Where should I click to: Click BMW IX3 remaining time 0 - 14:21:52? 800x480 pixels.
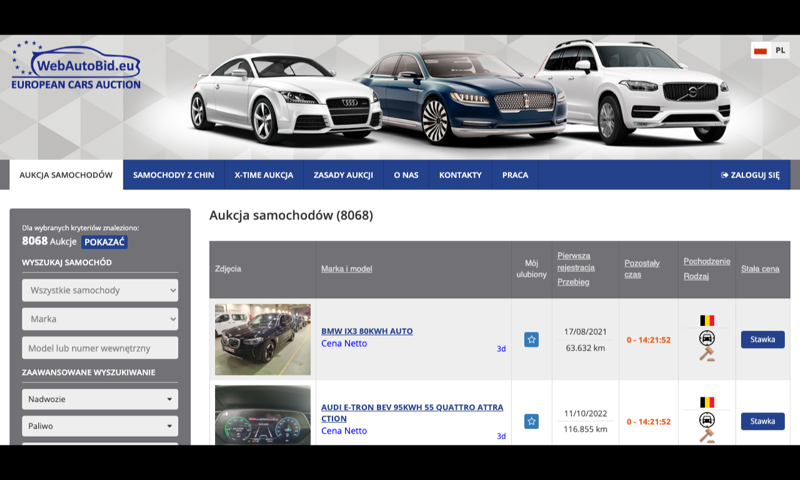648,340
